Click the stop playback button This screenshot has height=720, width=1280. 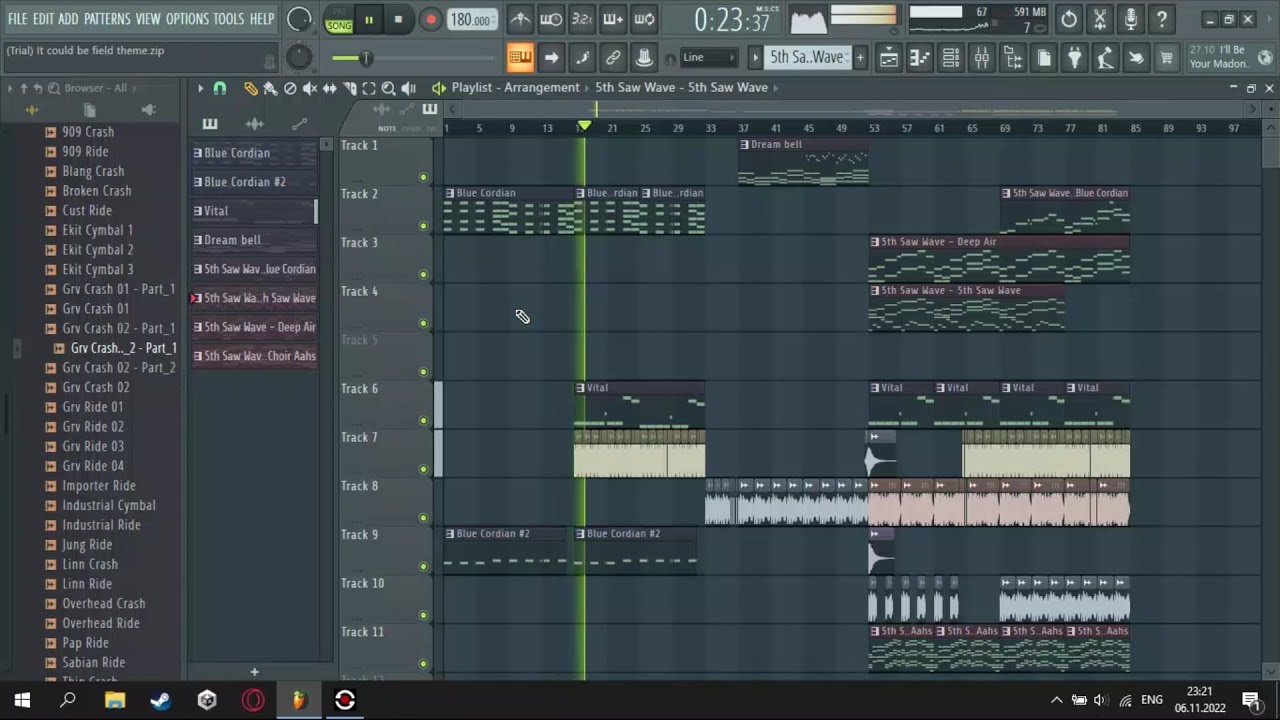(x=398, y=19)
